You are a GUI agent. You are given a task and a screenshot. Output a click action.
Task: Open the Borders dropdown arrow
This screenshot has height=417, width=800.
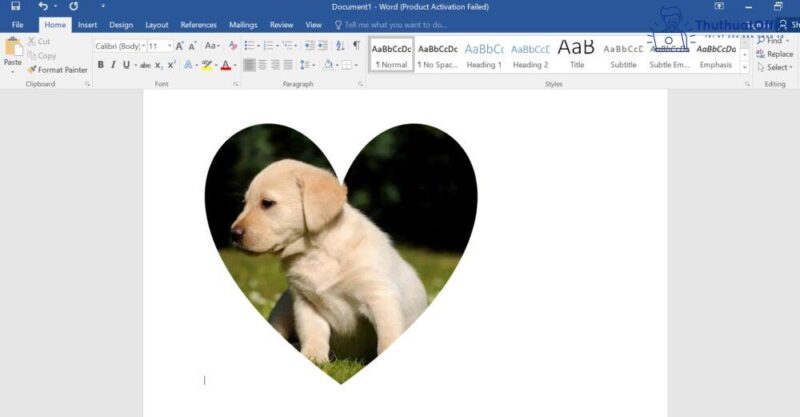tap(356, 65)
